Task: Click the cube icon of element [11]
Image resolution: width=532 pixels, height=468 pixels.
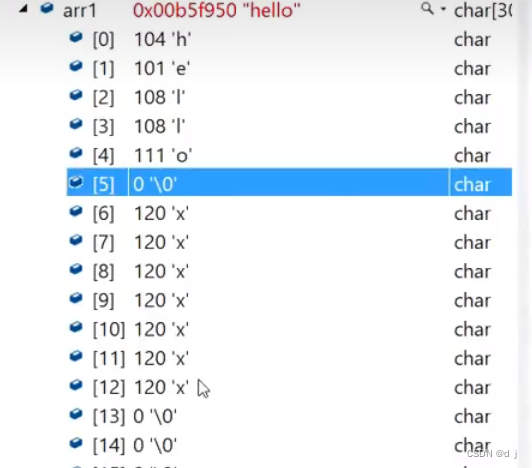Action: click(76, 356)
